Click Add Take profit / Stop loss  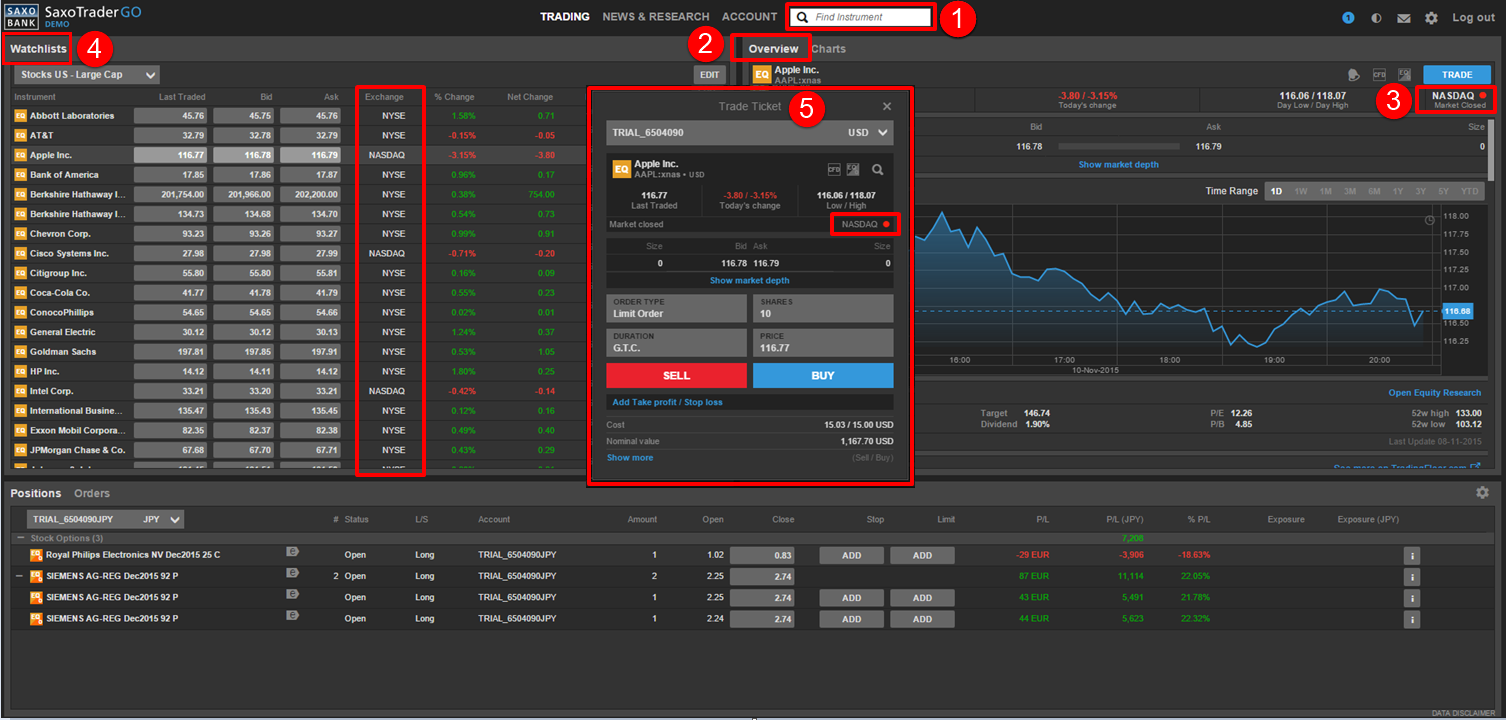(x=668, y=402)
